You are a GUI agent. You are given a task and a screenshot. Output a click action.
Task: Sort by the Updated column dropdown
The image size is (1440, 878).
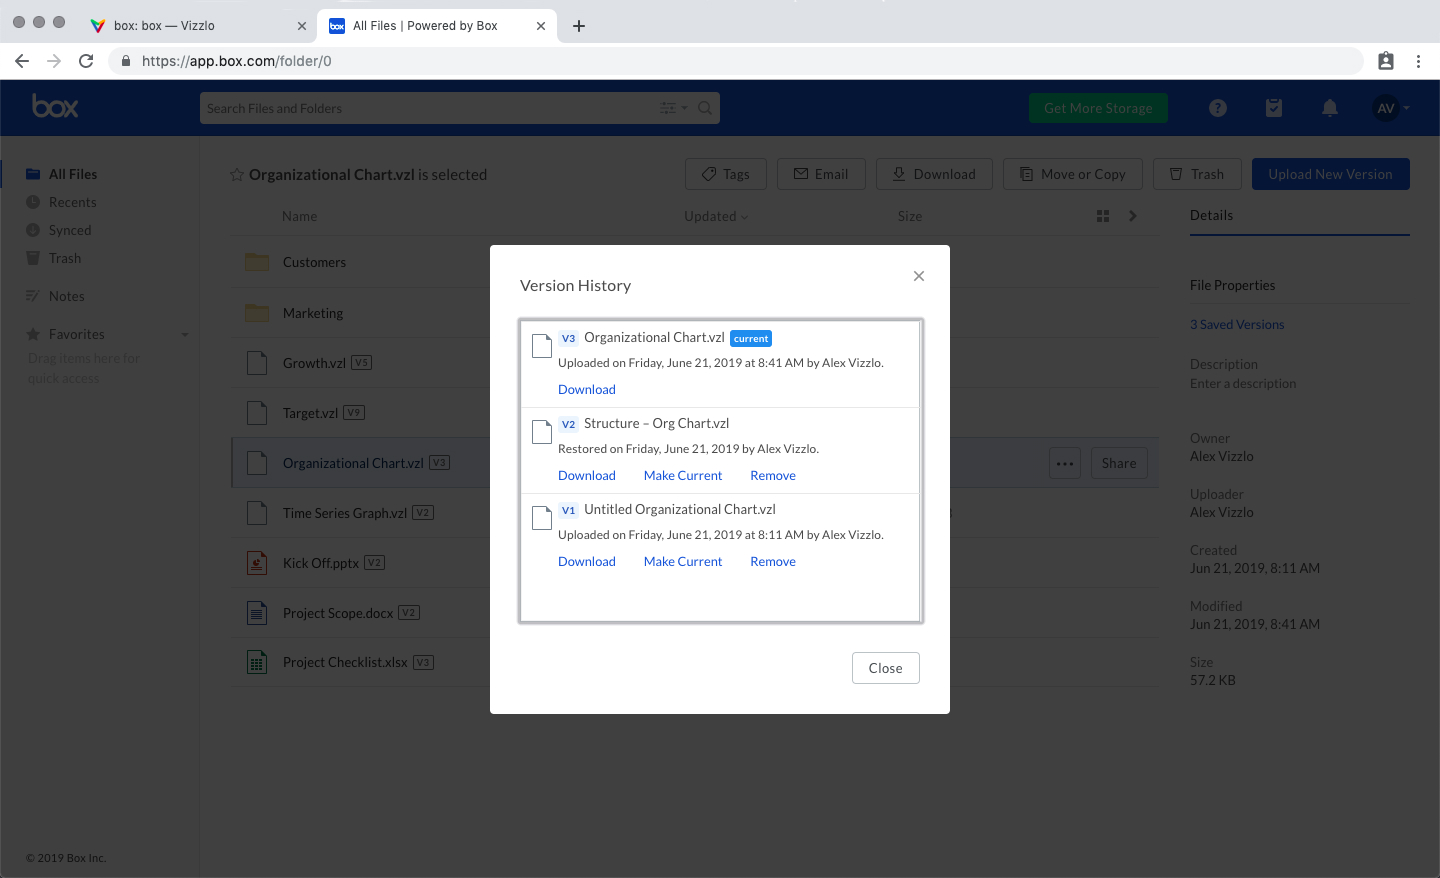coord(716,216)
